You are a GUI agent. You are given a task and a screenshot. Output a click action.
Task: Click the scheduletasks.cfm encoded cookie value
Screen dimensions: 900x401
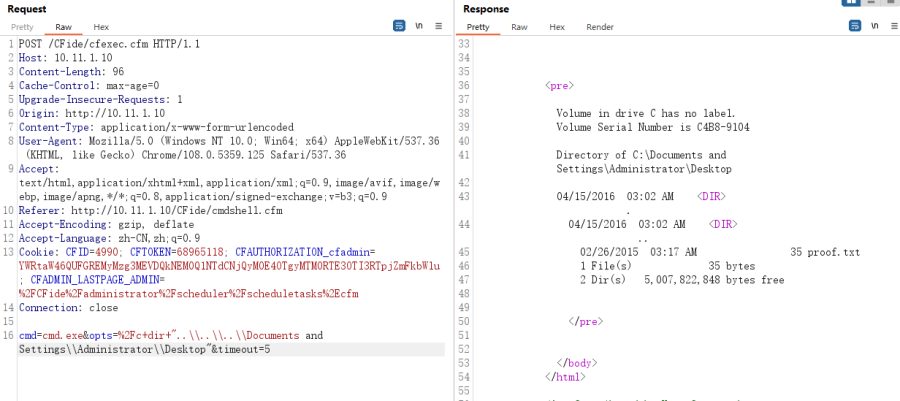point(188,294)
